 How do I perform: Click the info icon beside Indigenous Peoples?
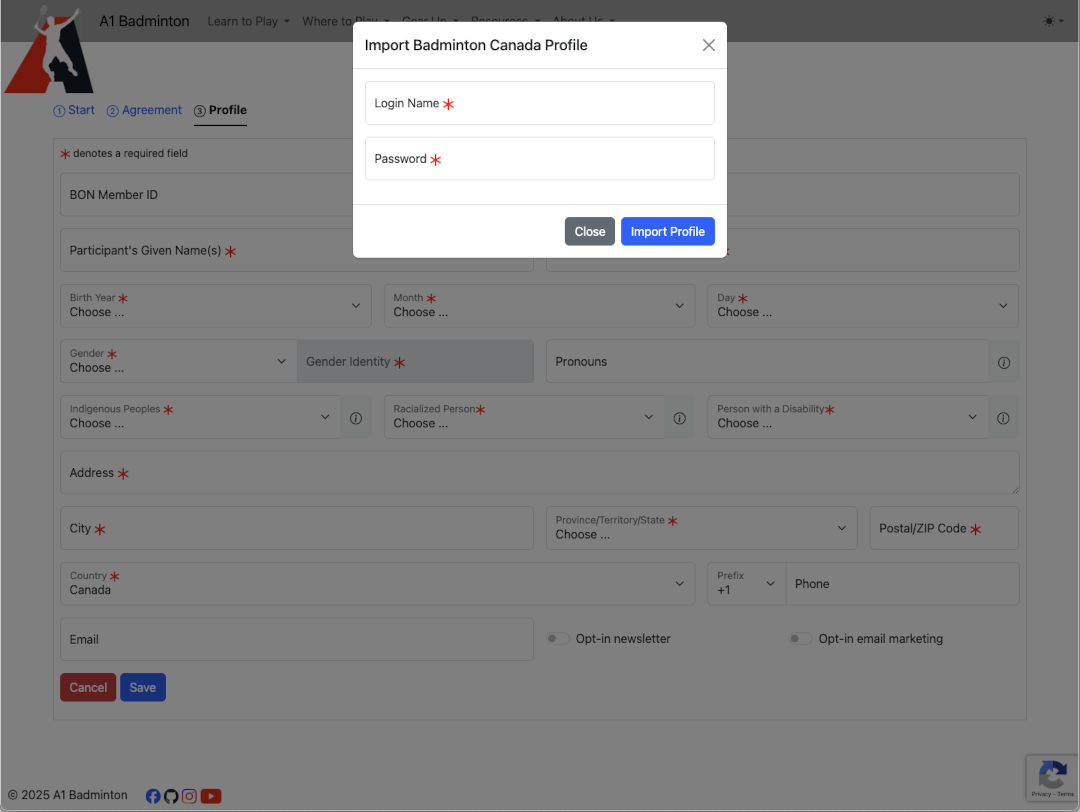coord(355,418)
